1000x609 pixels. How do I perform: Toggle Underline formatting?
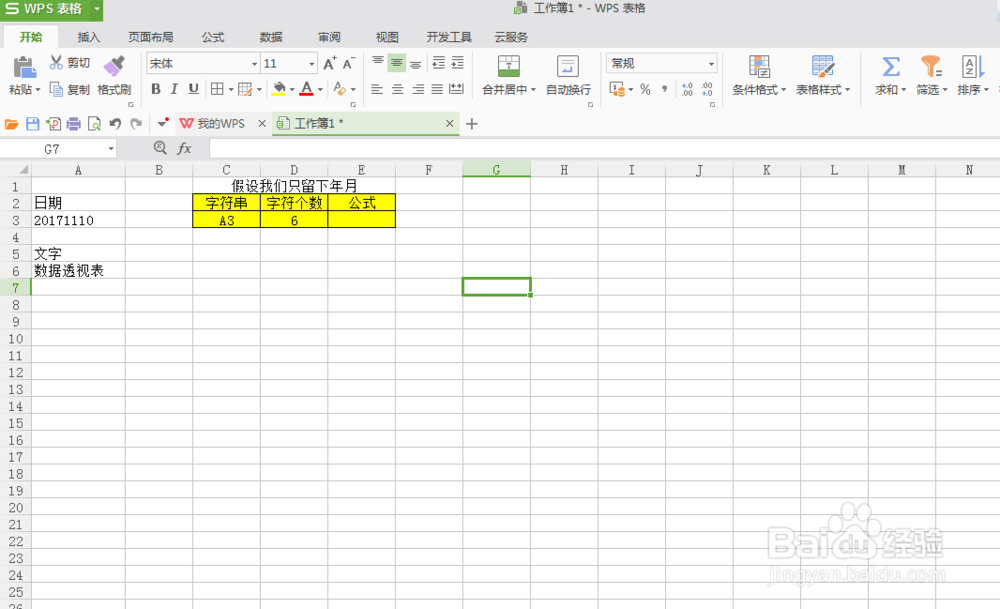pyautogui.click(x=193, y=89)
